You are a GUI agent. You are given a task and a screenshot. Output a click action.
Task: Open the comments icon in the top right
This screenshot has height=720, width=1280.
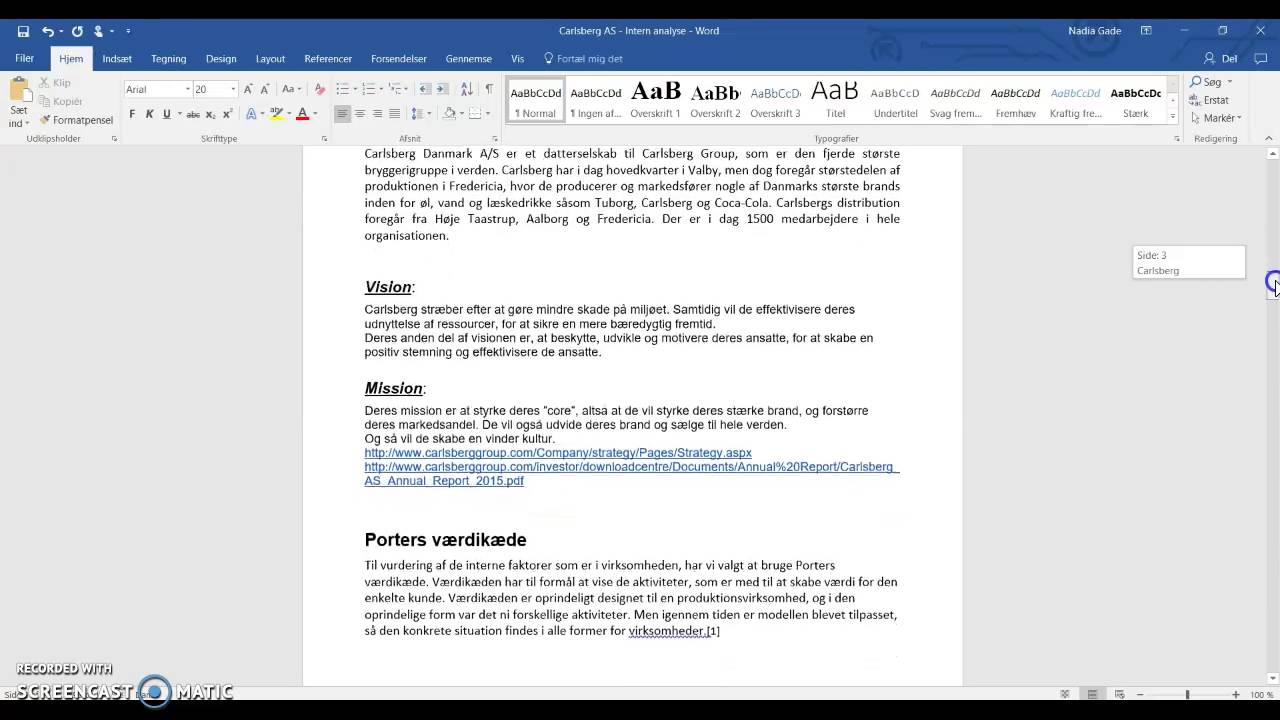(x=1260, y=59)
